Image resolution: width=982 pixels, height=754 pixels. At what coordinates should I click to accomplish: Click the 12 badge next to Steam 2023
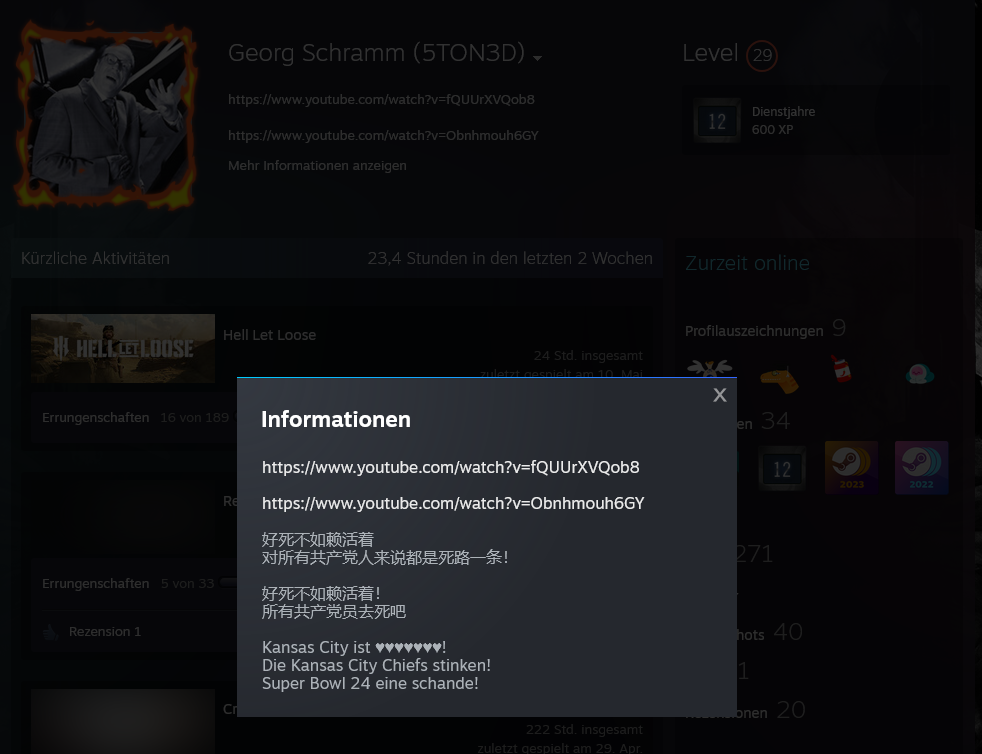tap(782, 467)
